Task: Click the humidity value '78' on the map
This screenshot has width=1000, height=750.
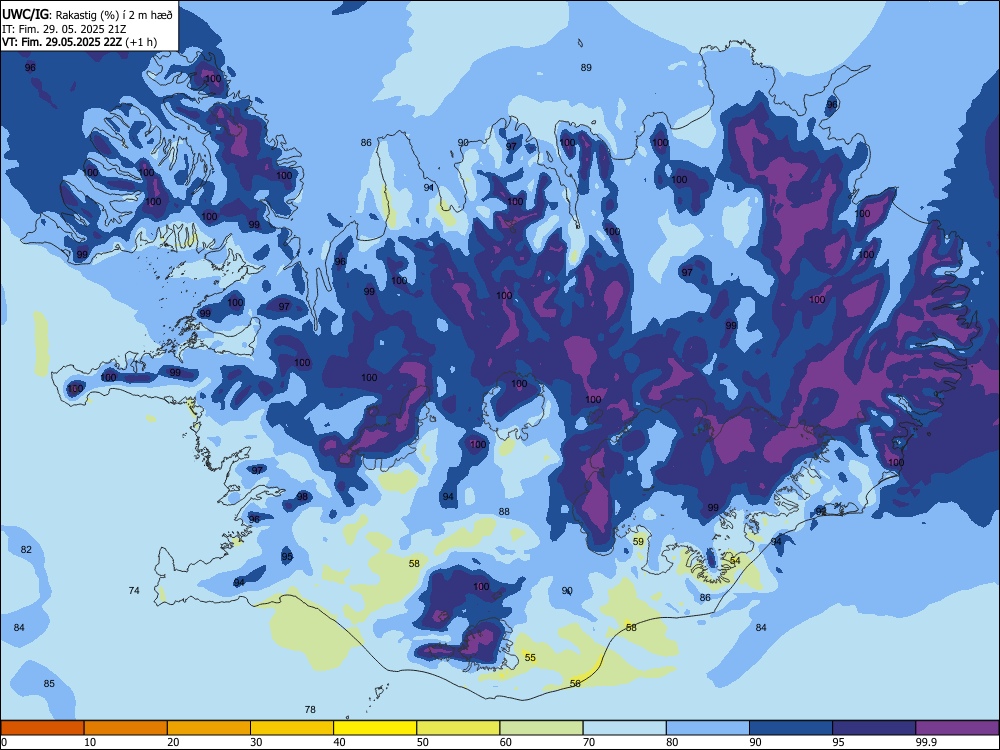Action: point(310,709)
